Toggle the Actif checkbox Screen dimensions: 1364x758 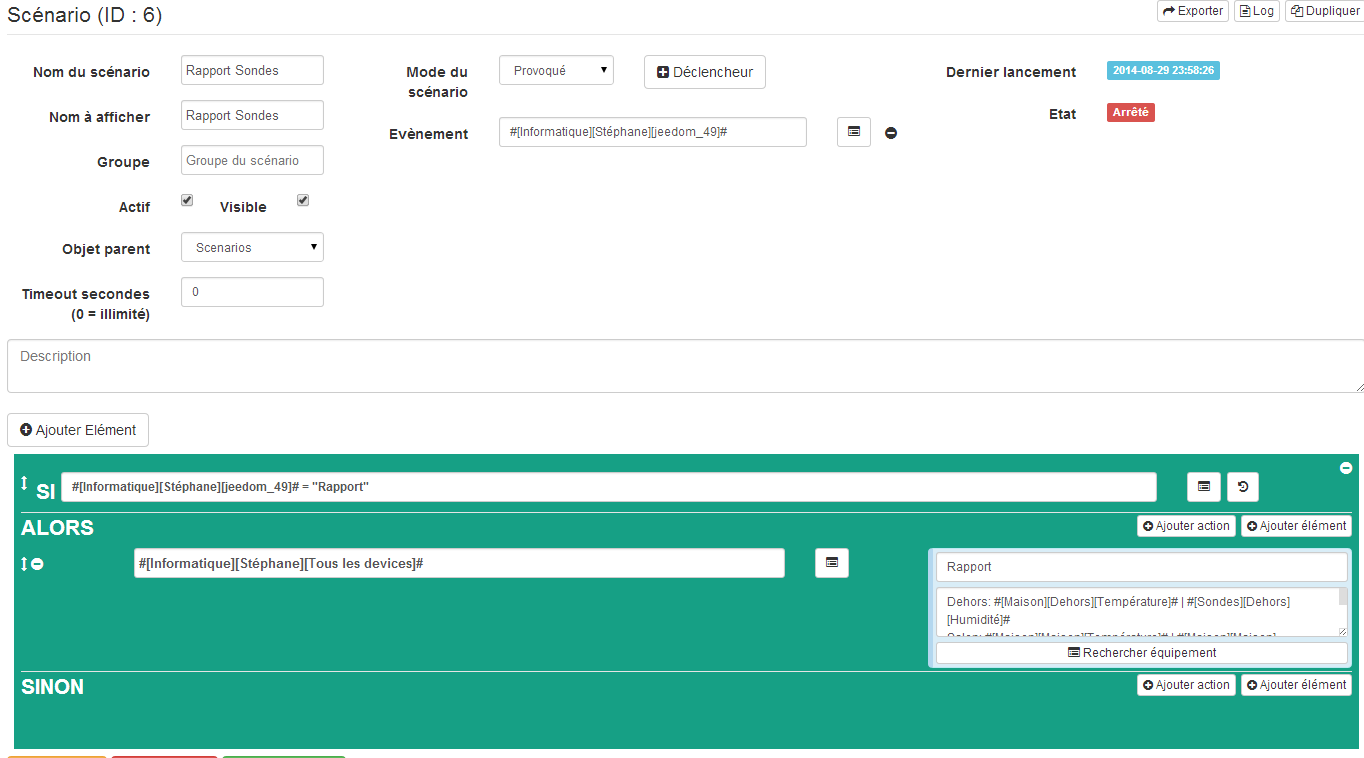coord(187,200)
